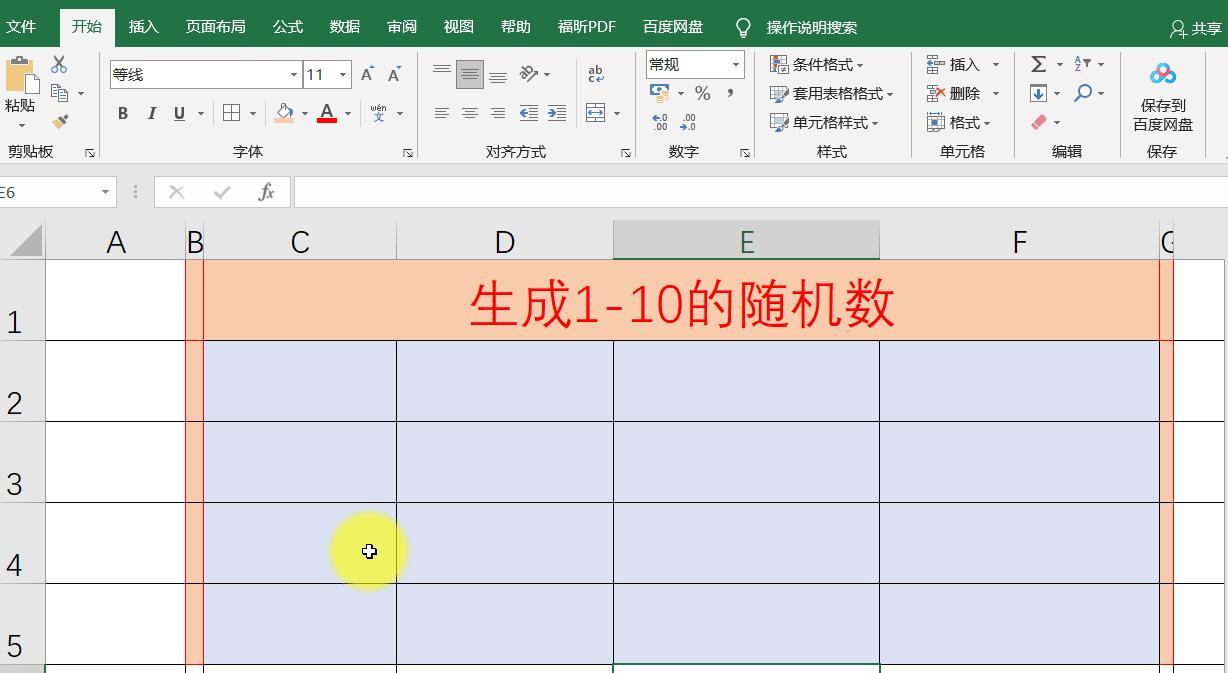This screenshot has width=1228, height=673.
Task: Decrease indent in alignment group
Action: pos(528,113)
